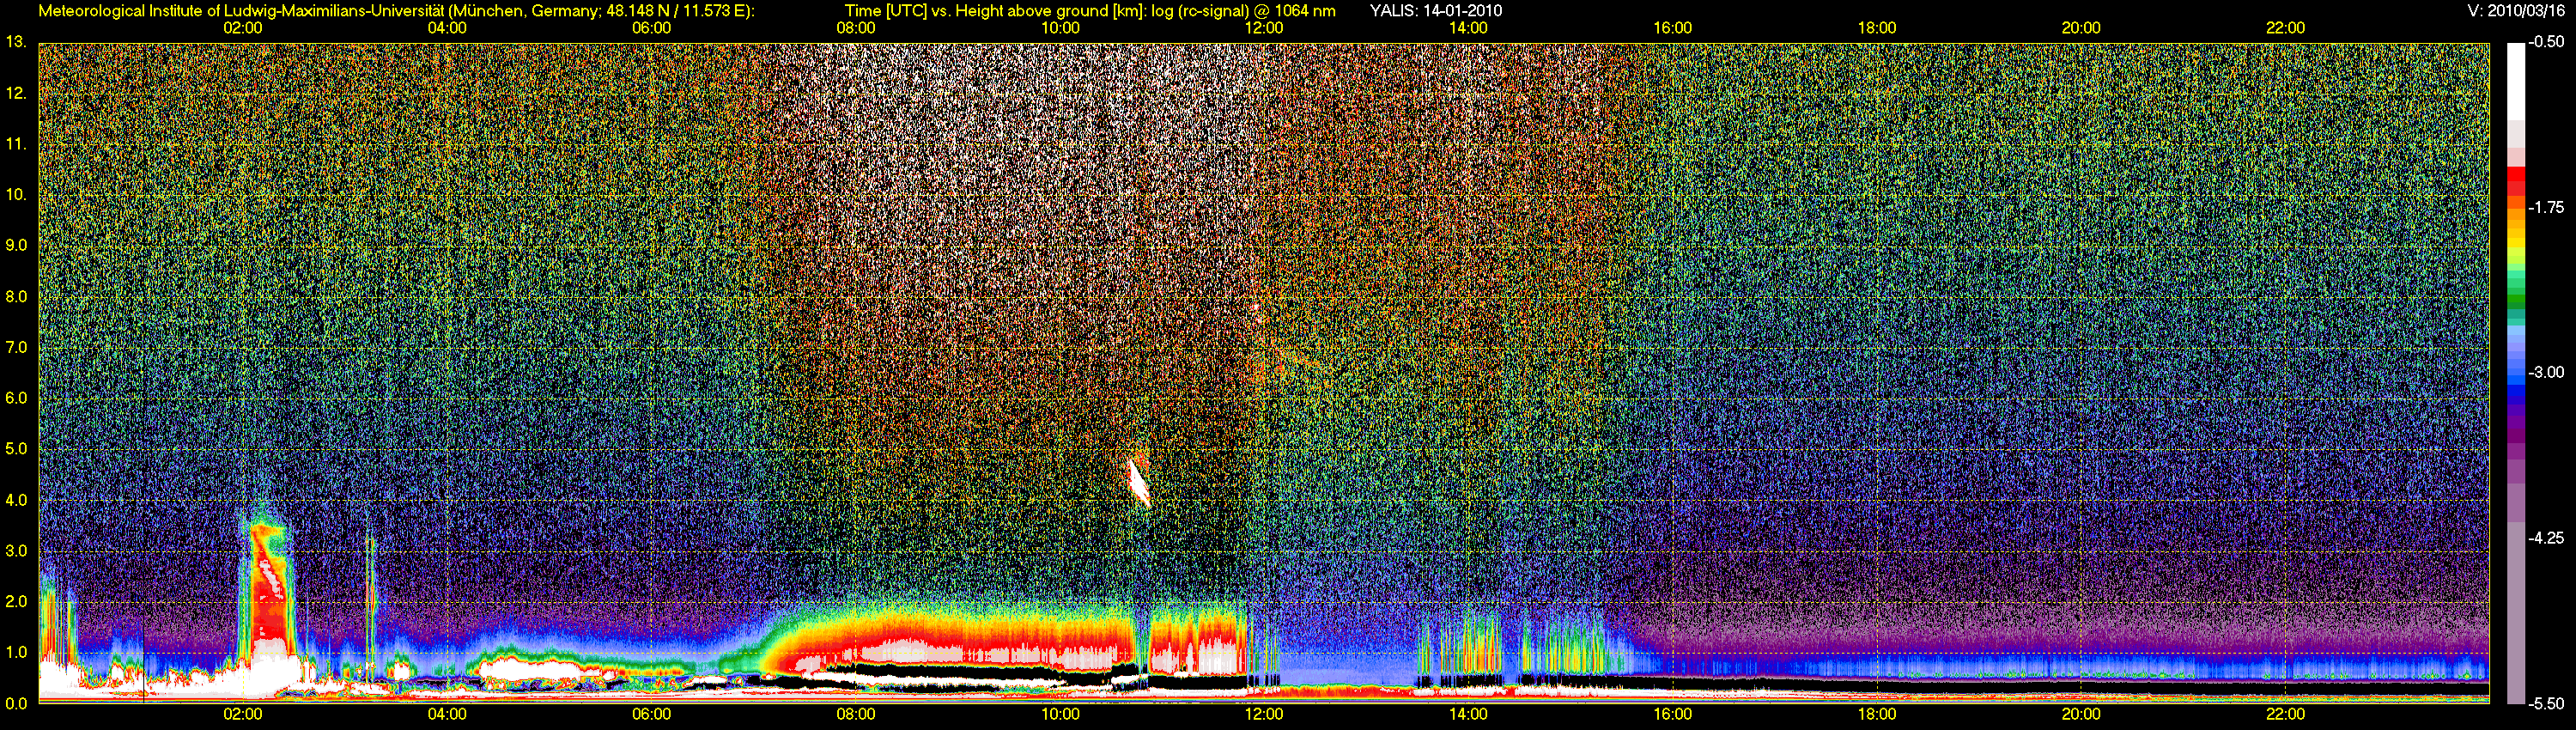Viewport: 2576px width, 730px height.
Task: Click '16:00' on the top time axis
Action: (x=1673, y=28)
